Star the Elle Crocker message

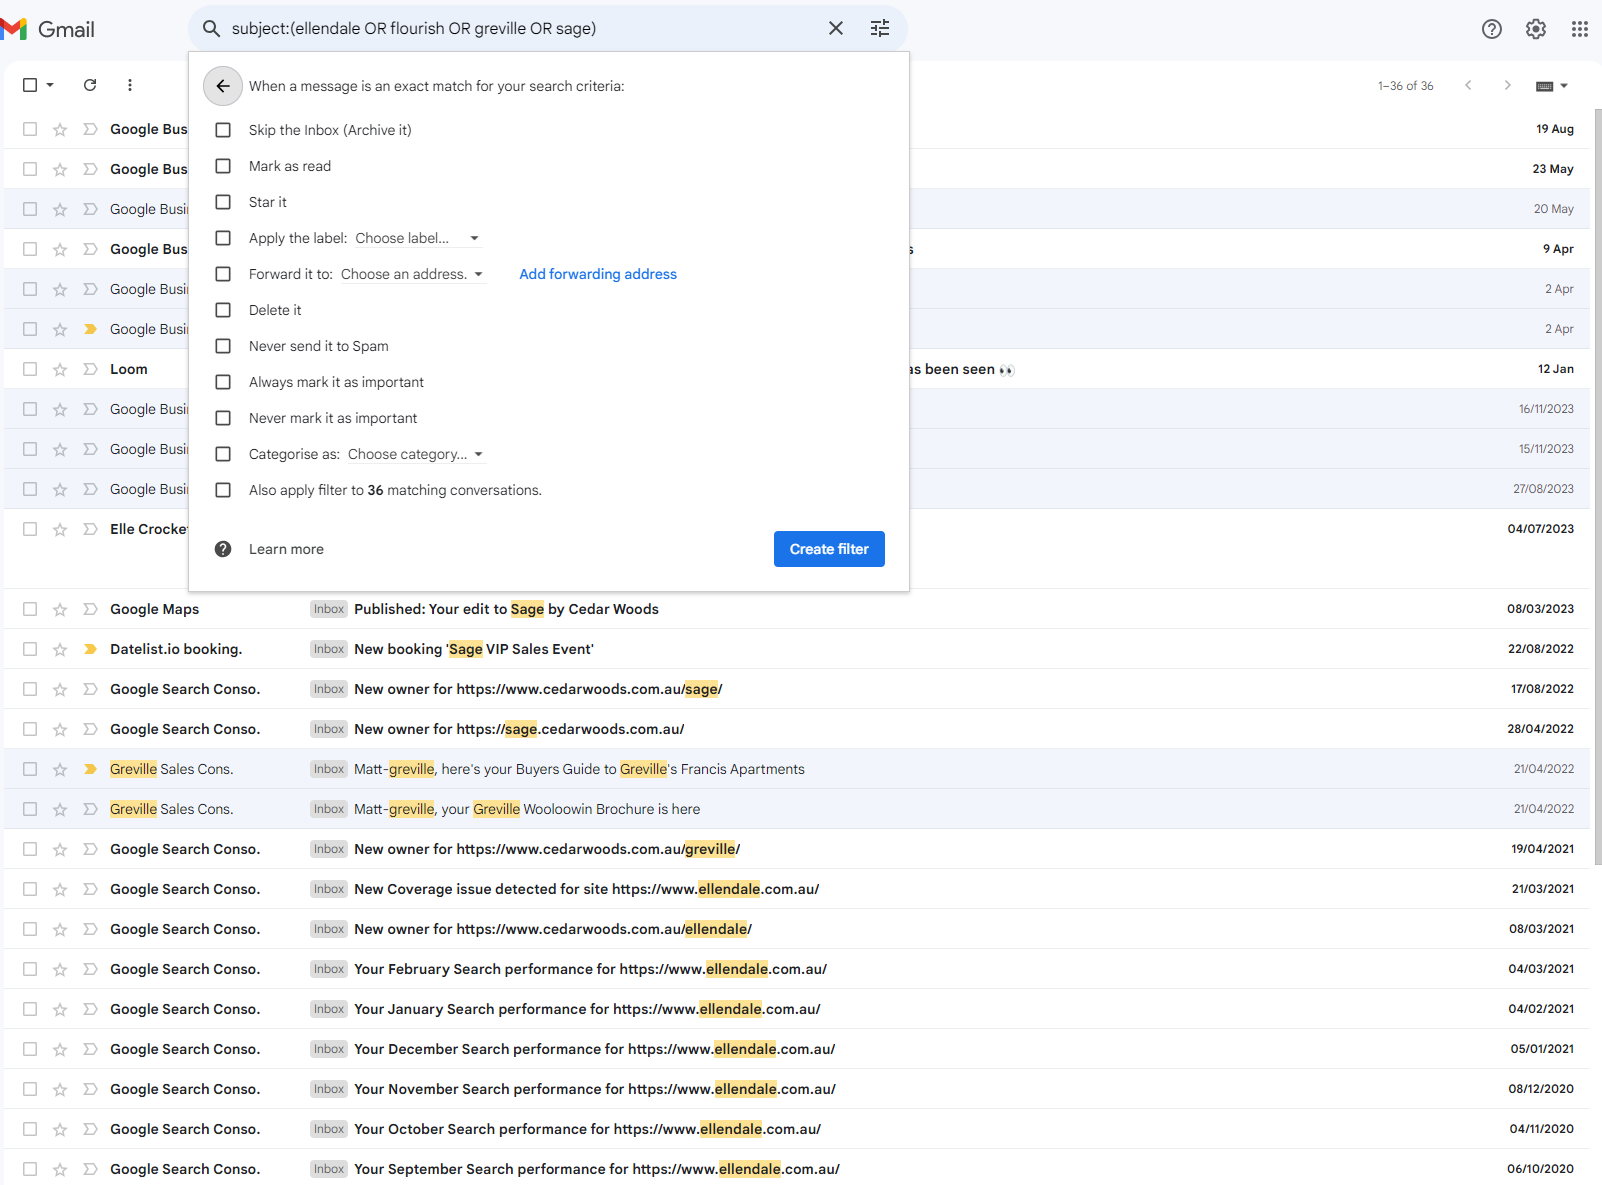(x=60, y=529)
